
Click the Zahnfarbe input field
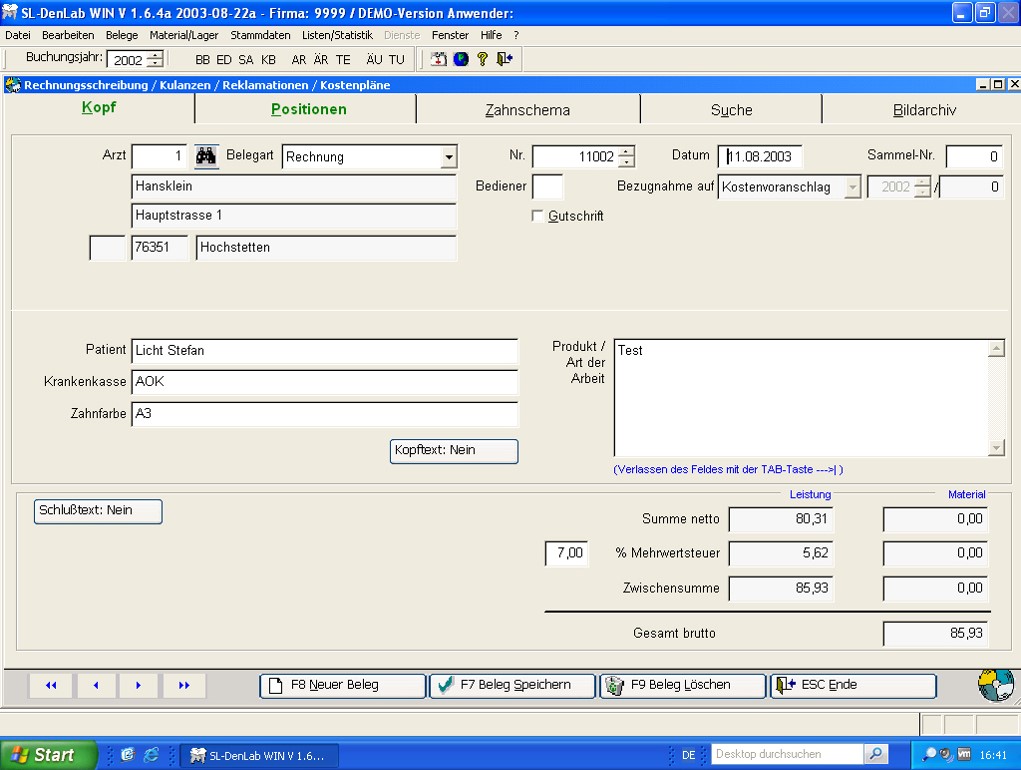325,414
